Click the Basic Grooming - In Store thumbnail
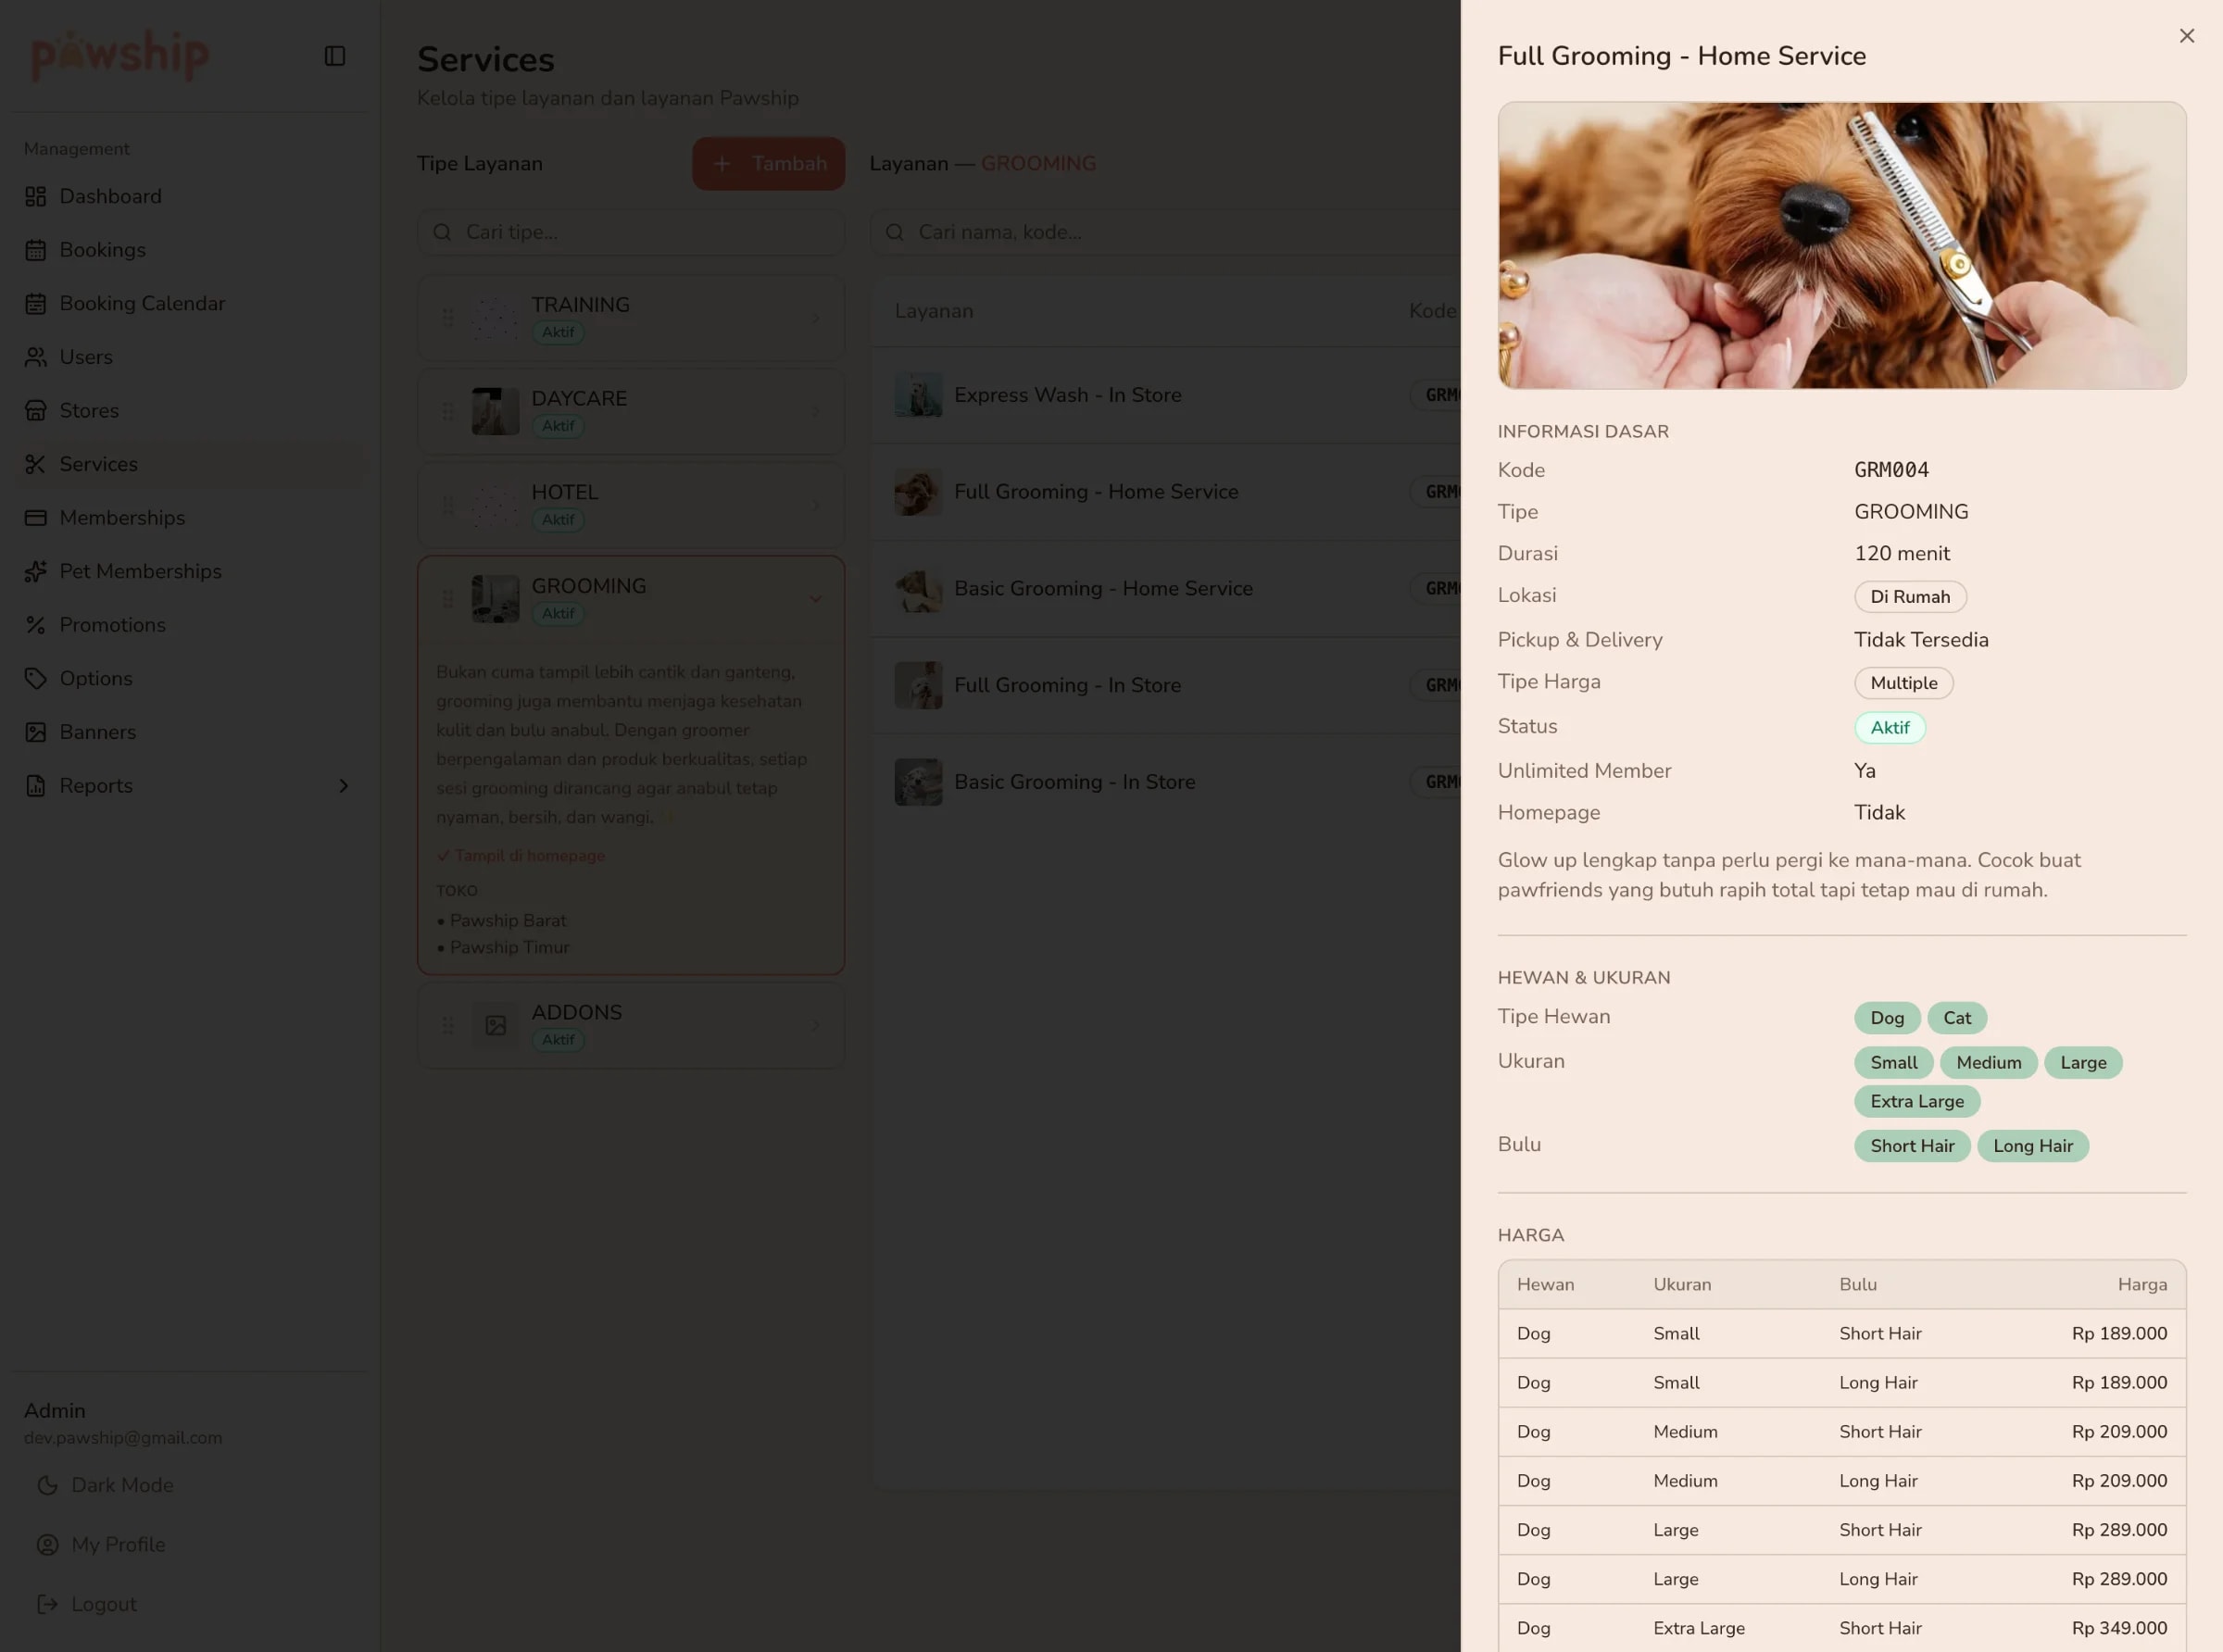Image resolution: width=2223 pixels, height=1652 pixels. pos(918,782)
